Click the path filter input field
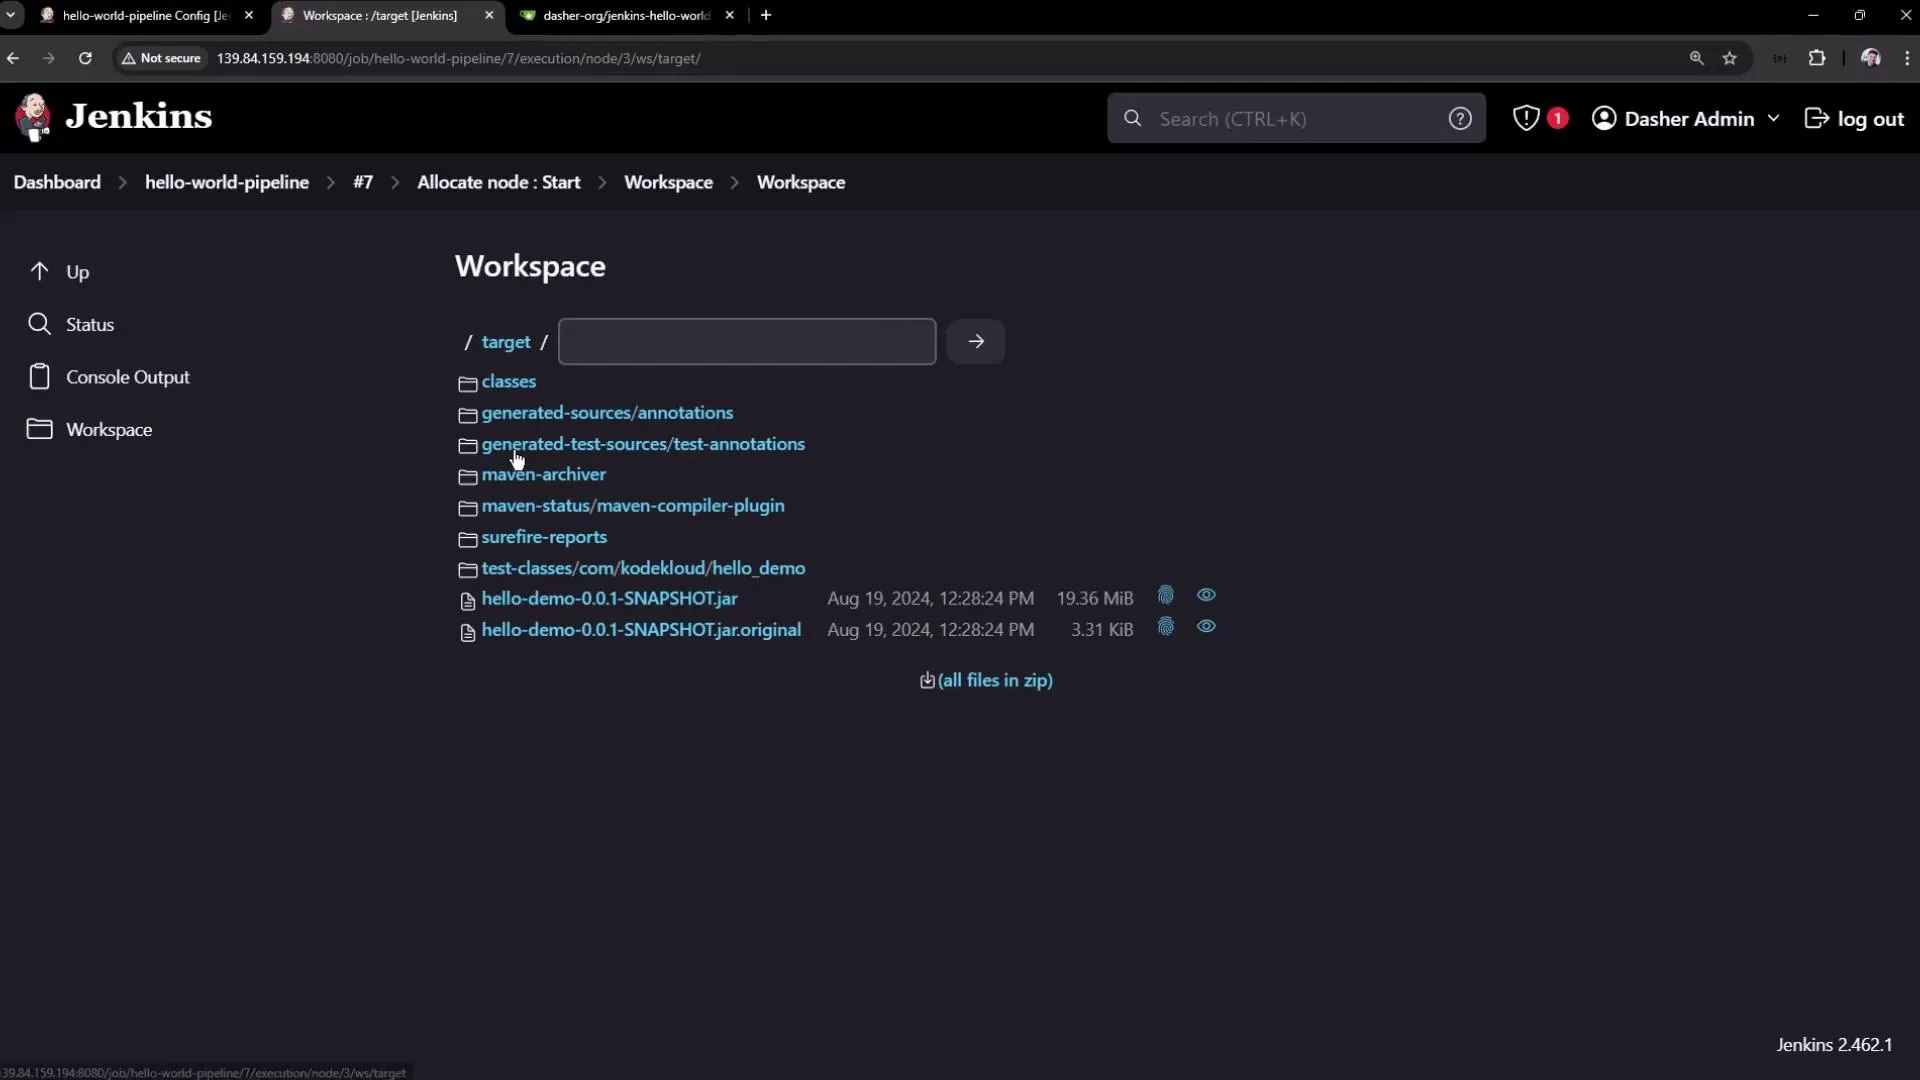 pos(747,341)
